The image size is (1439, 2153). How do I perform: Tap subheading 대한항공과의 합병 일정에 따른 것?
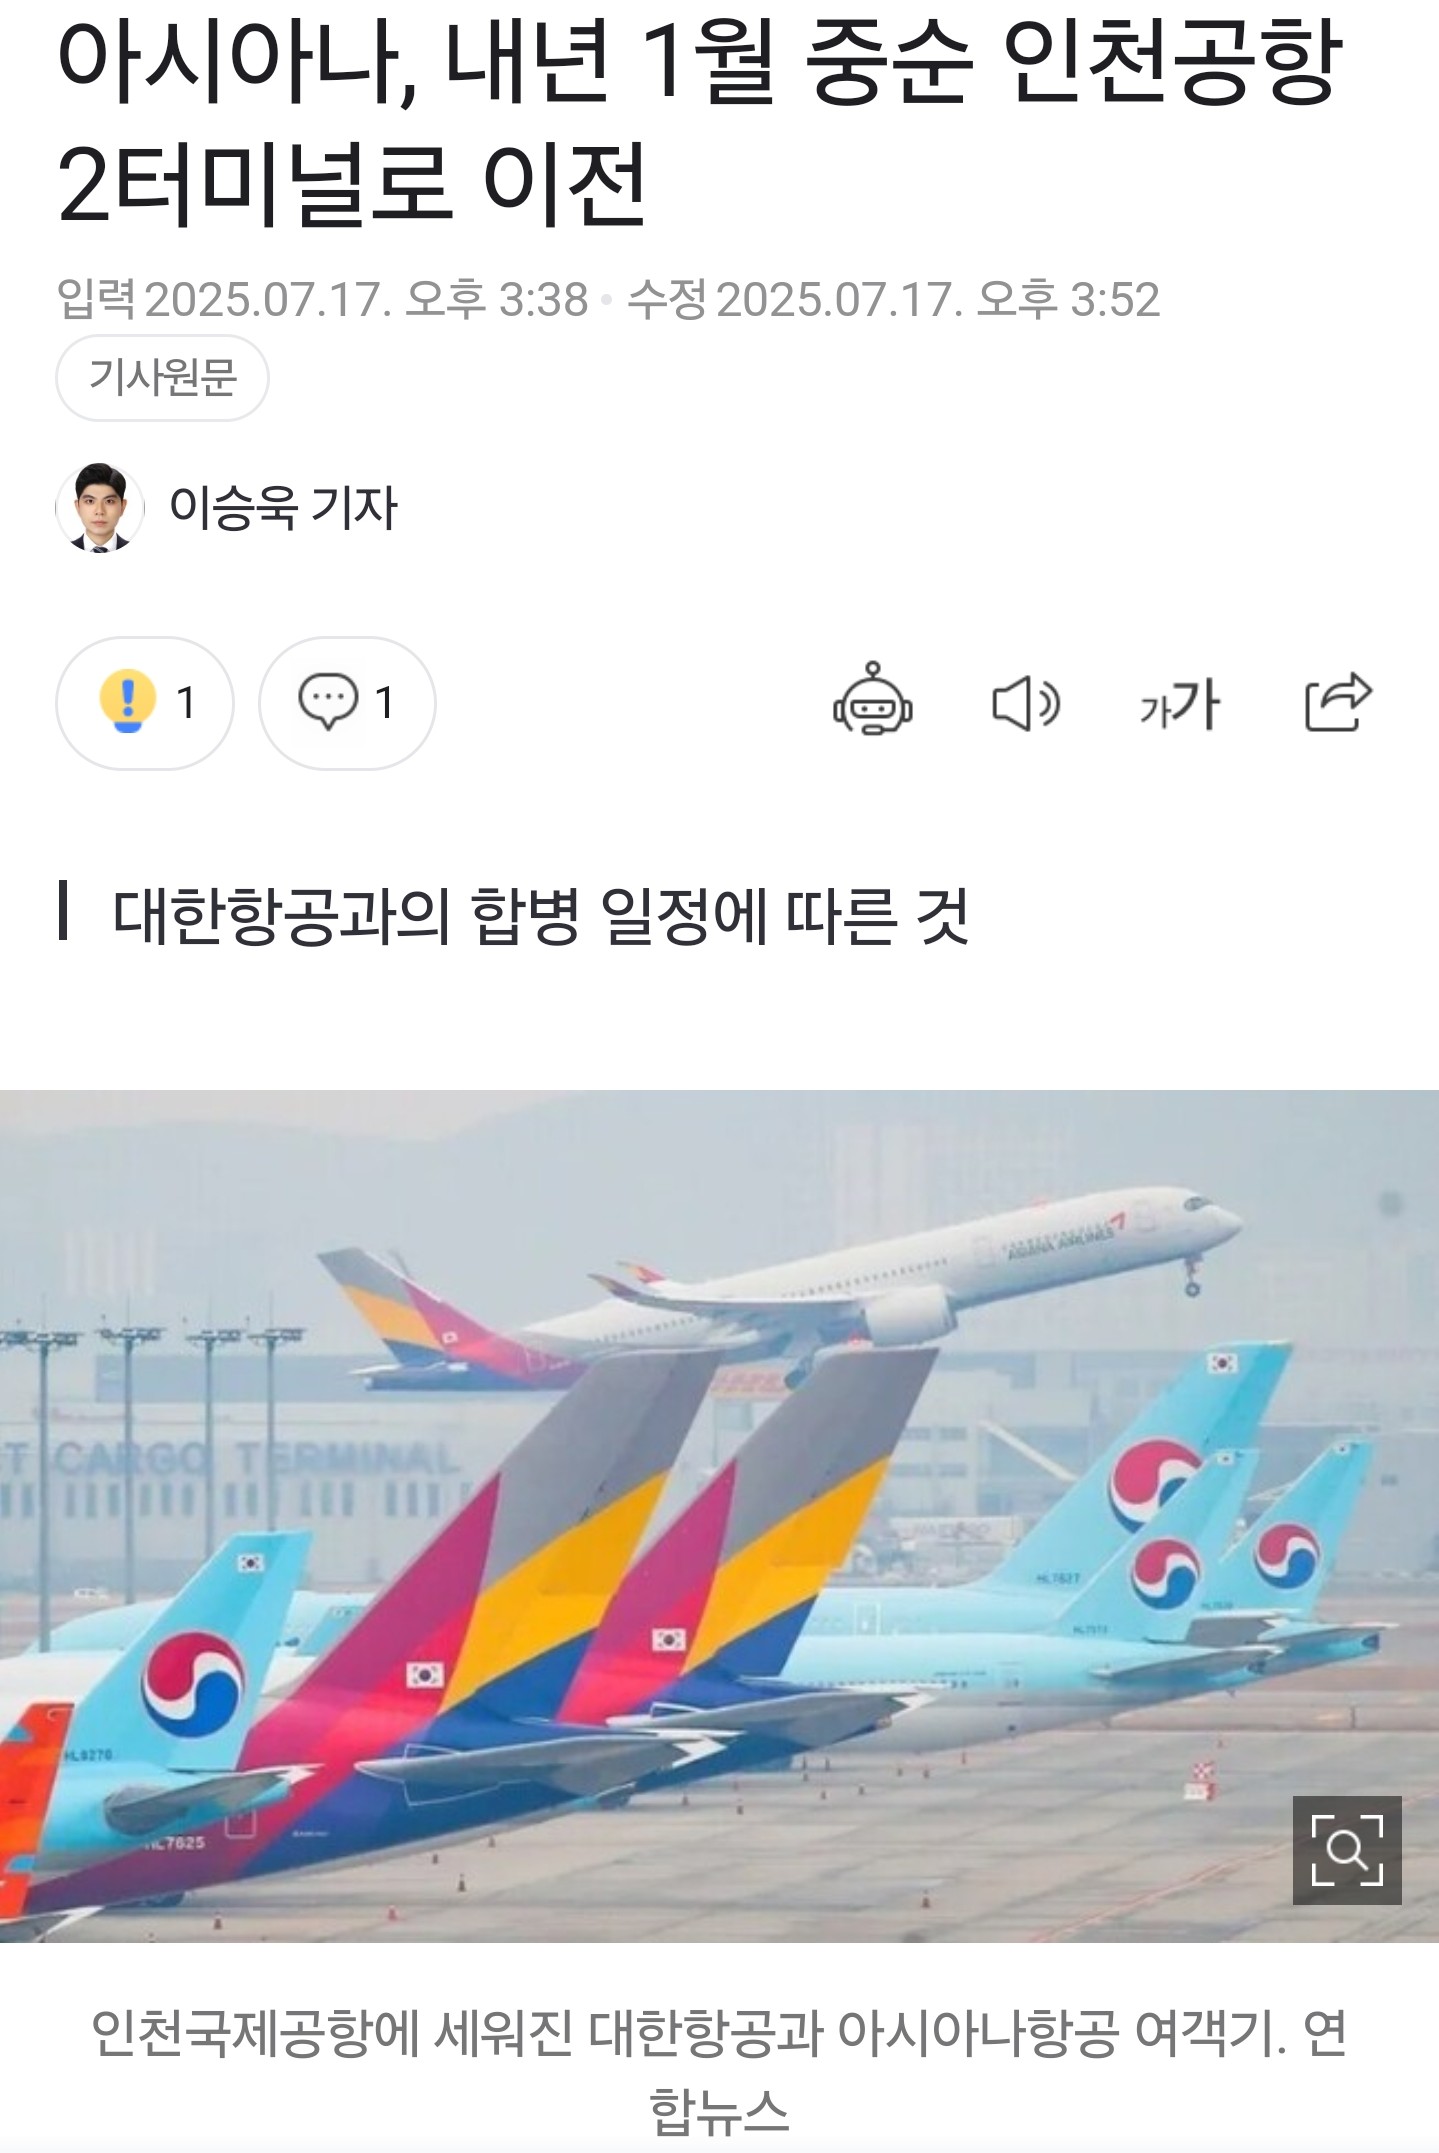pos(540,914)
